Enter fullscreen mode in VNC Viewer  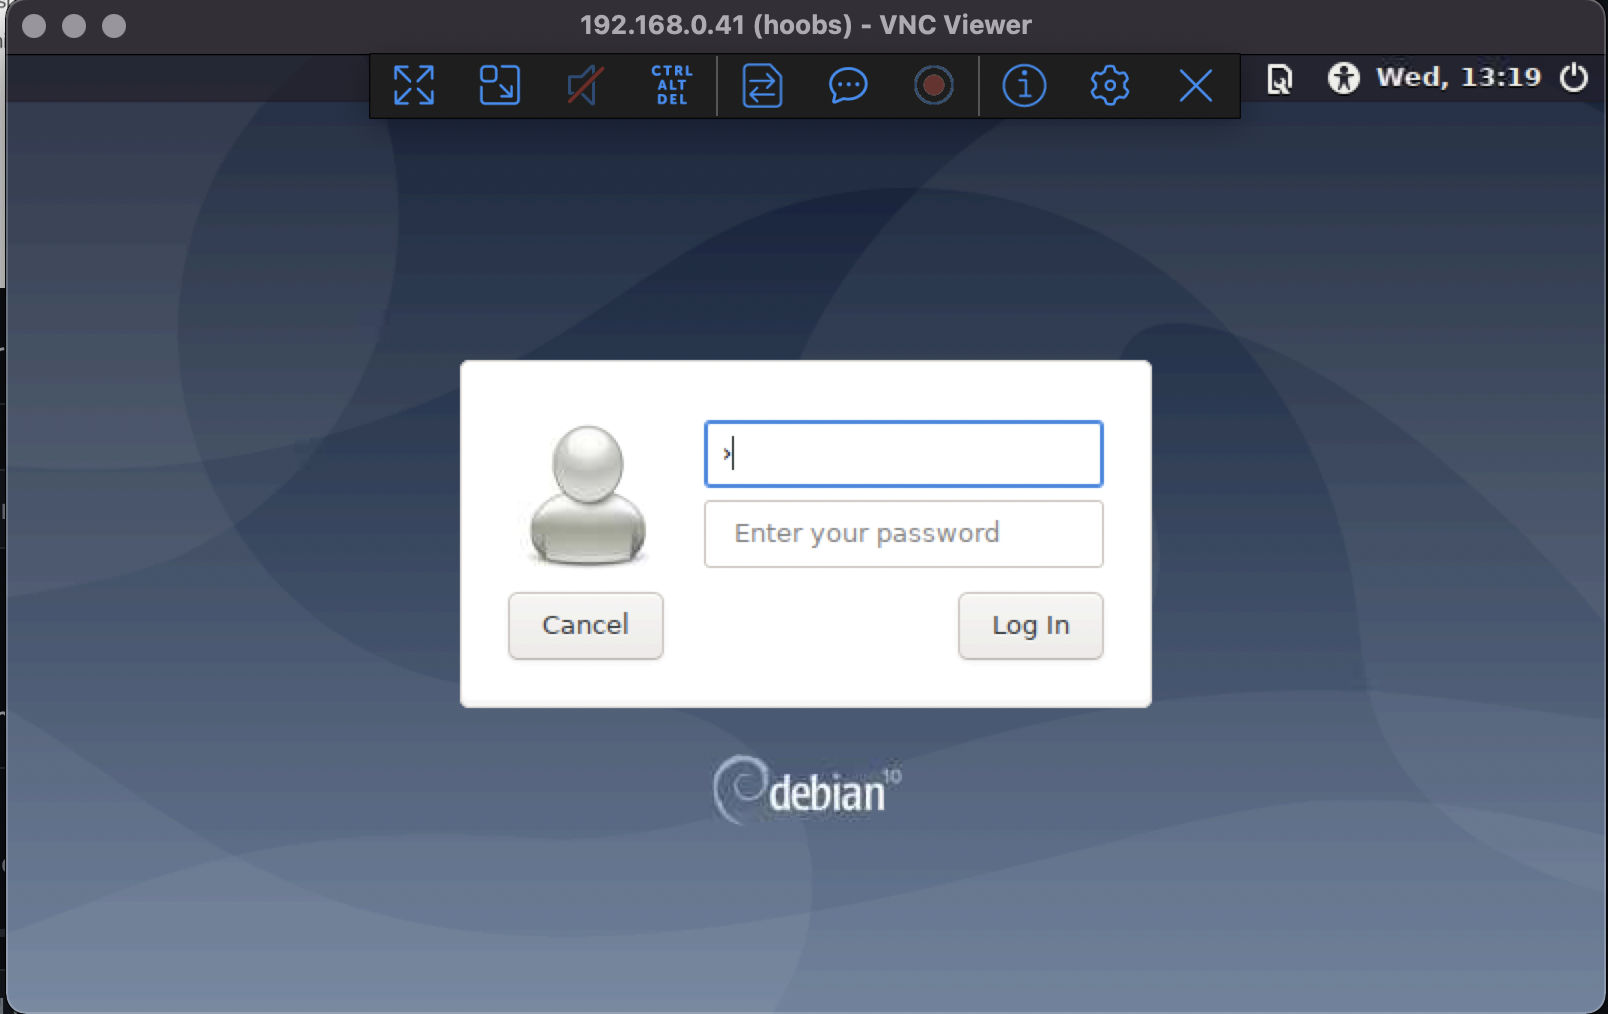point(414,86)
